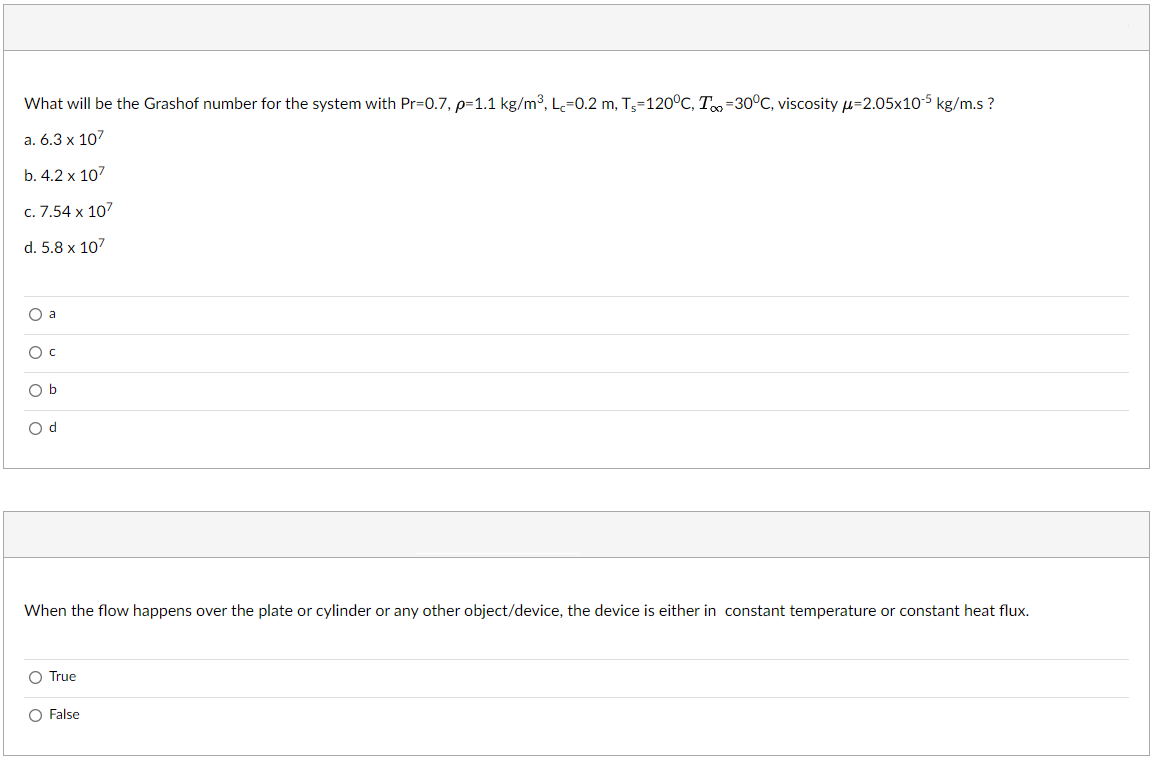Click the header bar of the first question

coord(578,27)
